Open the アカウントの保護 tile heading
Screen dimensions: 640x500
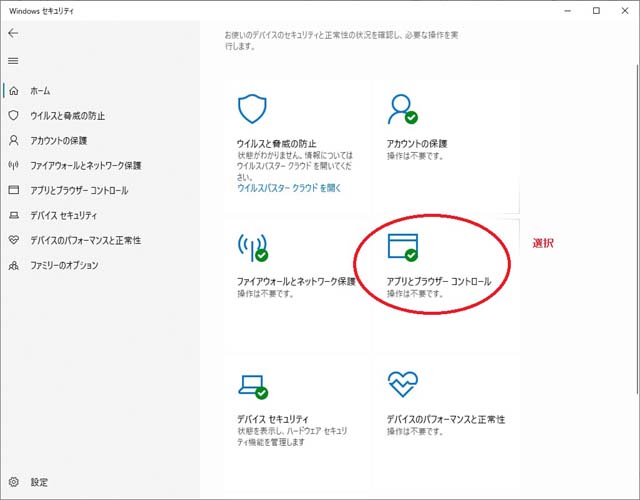click(417, 144)
